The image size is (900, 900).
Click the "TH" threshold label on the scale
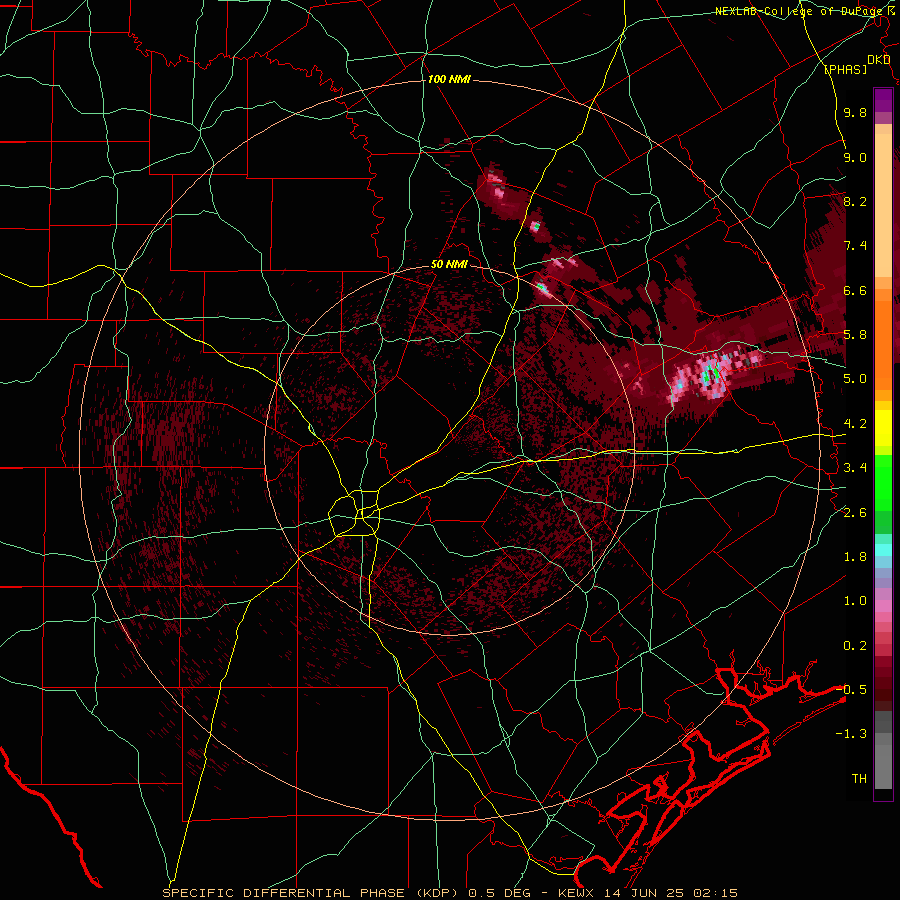click(x=859, y=779)
